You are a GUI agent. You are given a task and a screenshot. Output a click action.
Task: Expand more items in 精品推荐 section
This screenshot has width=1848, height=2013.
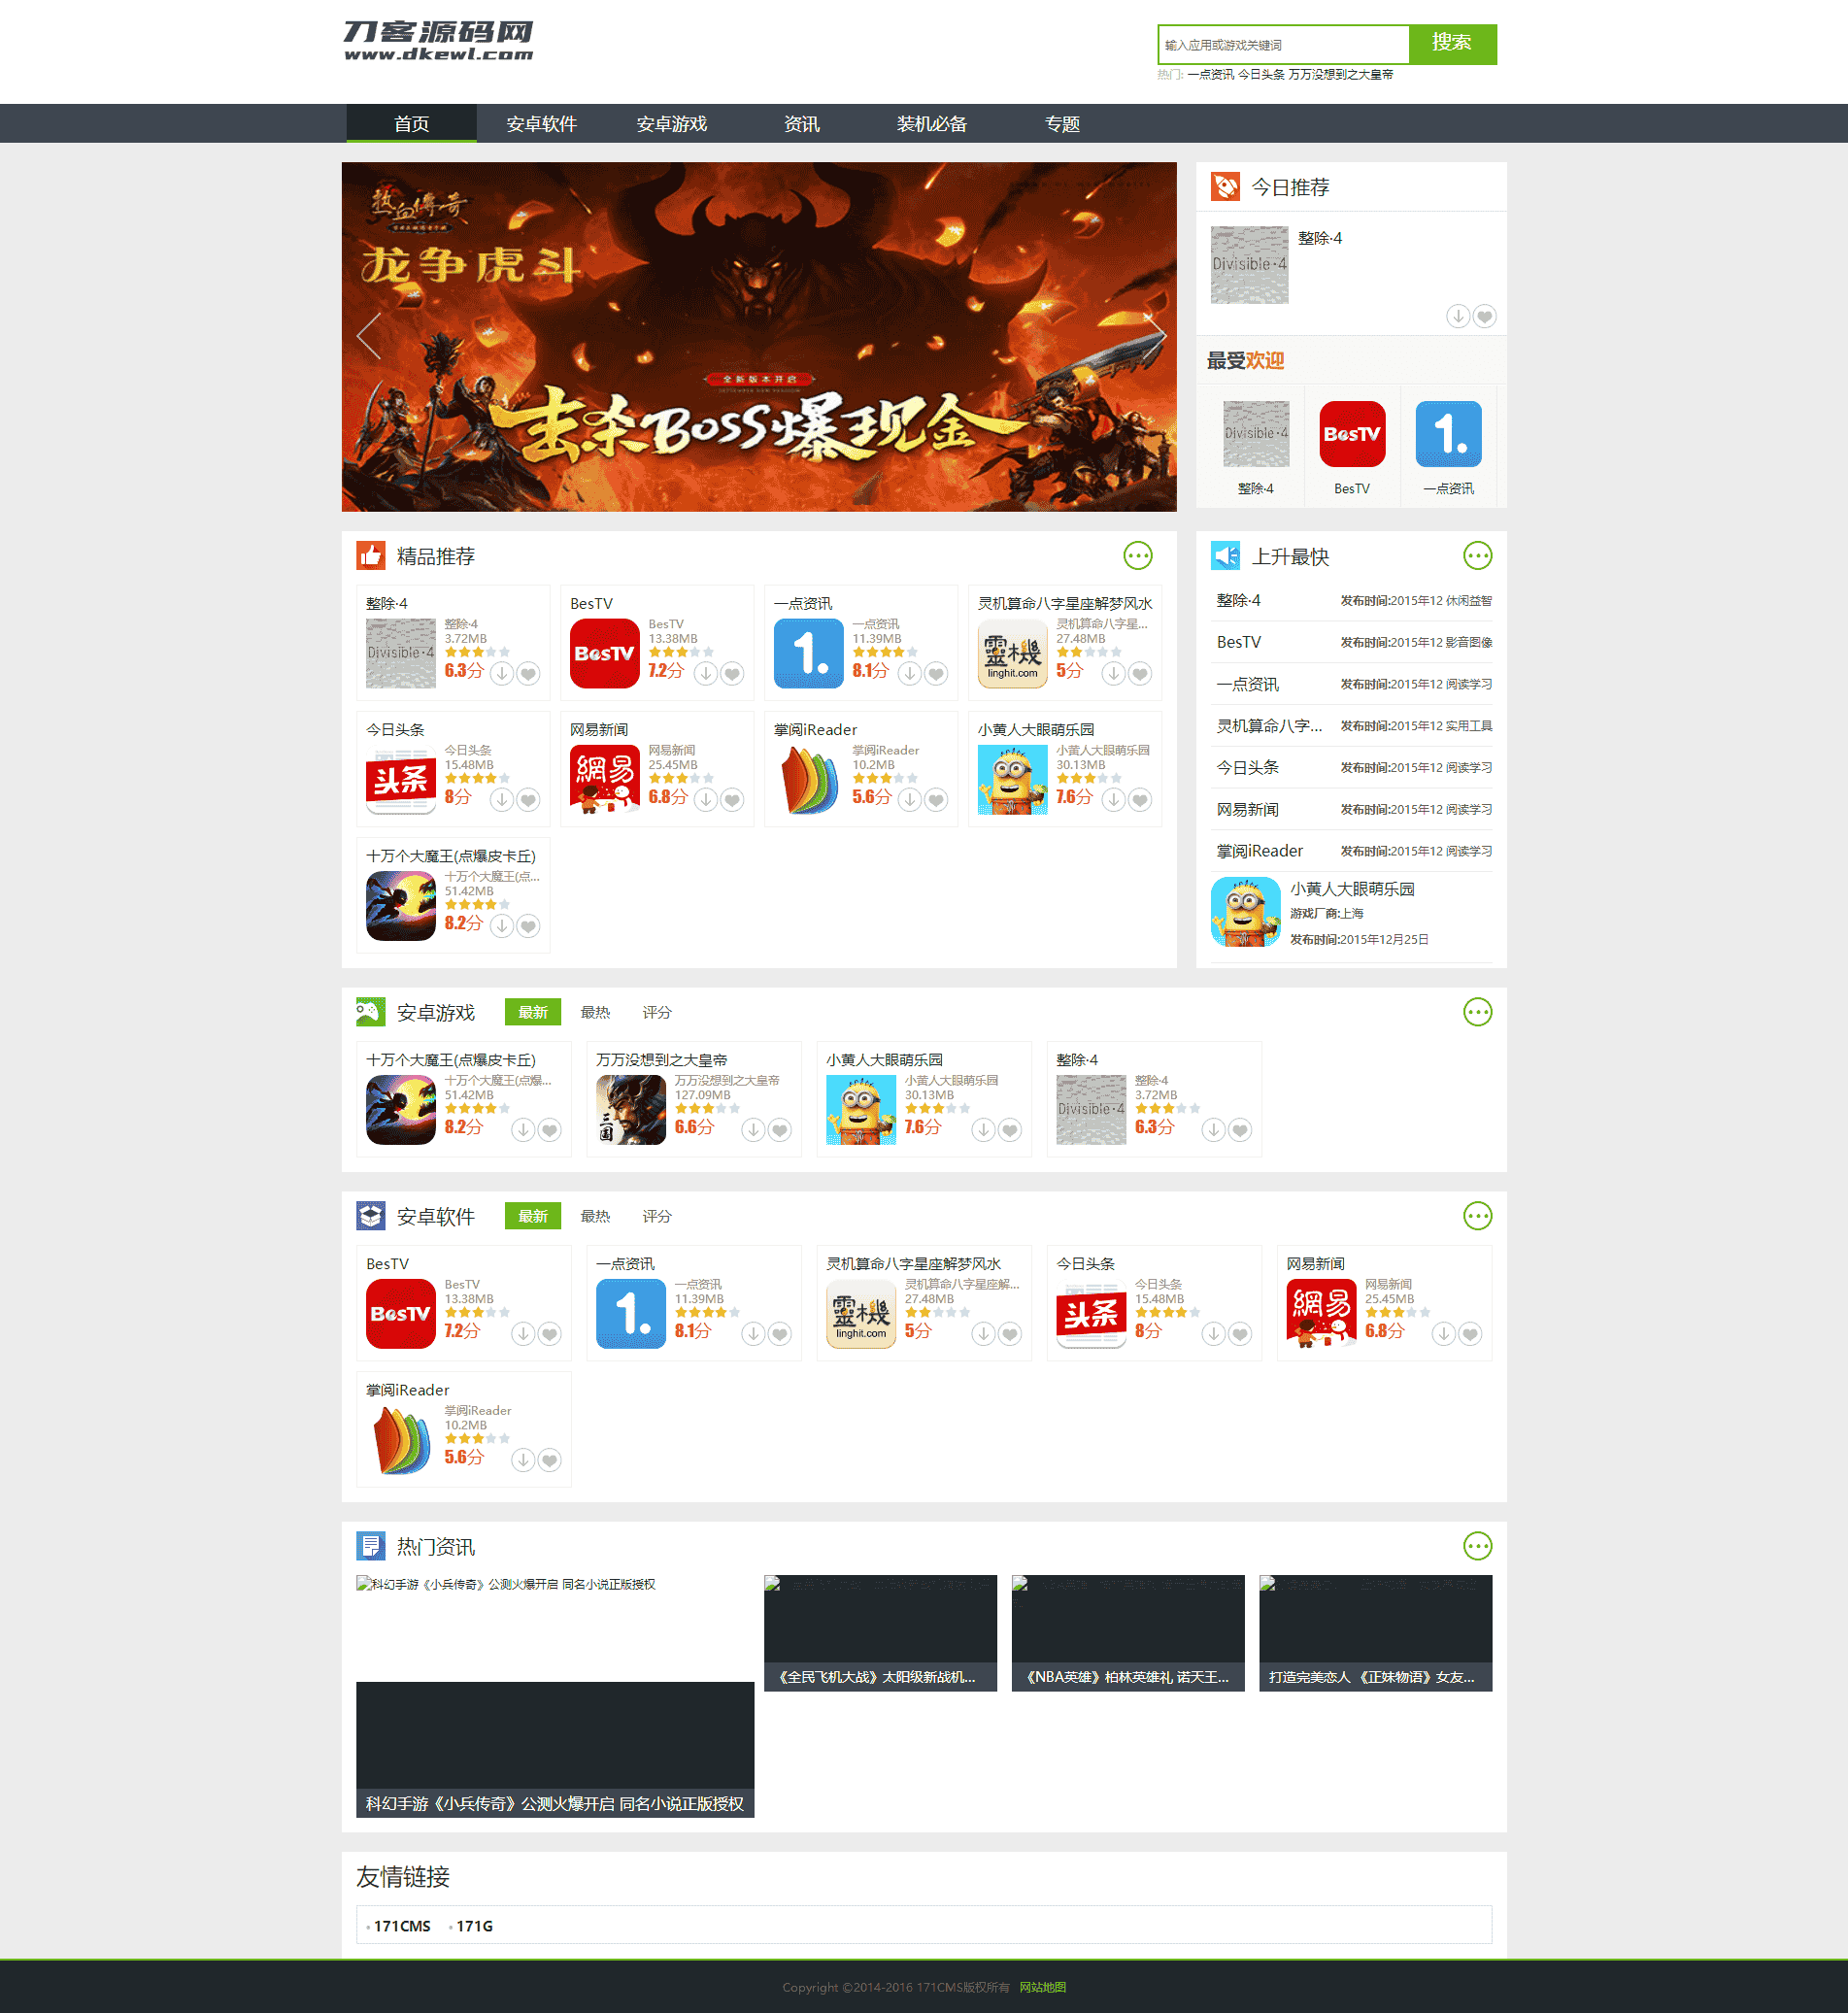pyautogui.click(x=1138, y=555)
